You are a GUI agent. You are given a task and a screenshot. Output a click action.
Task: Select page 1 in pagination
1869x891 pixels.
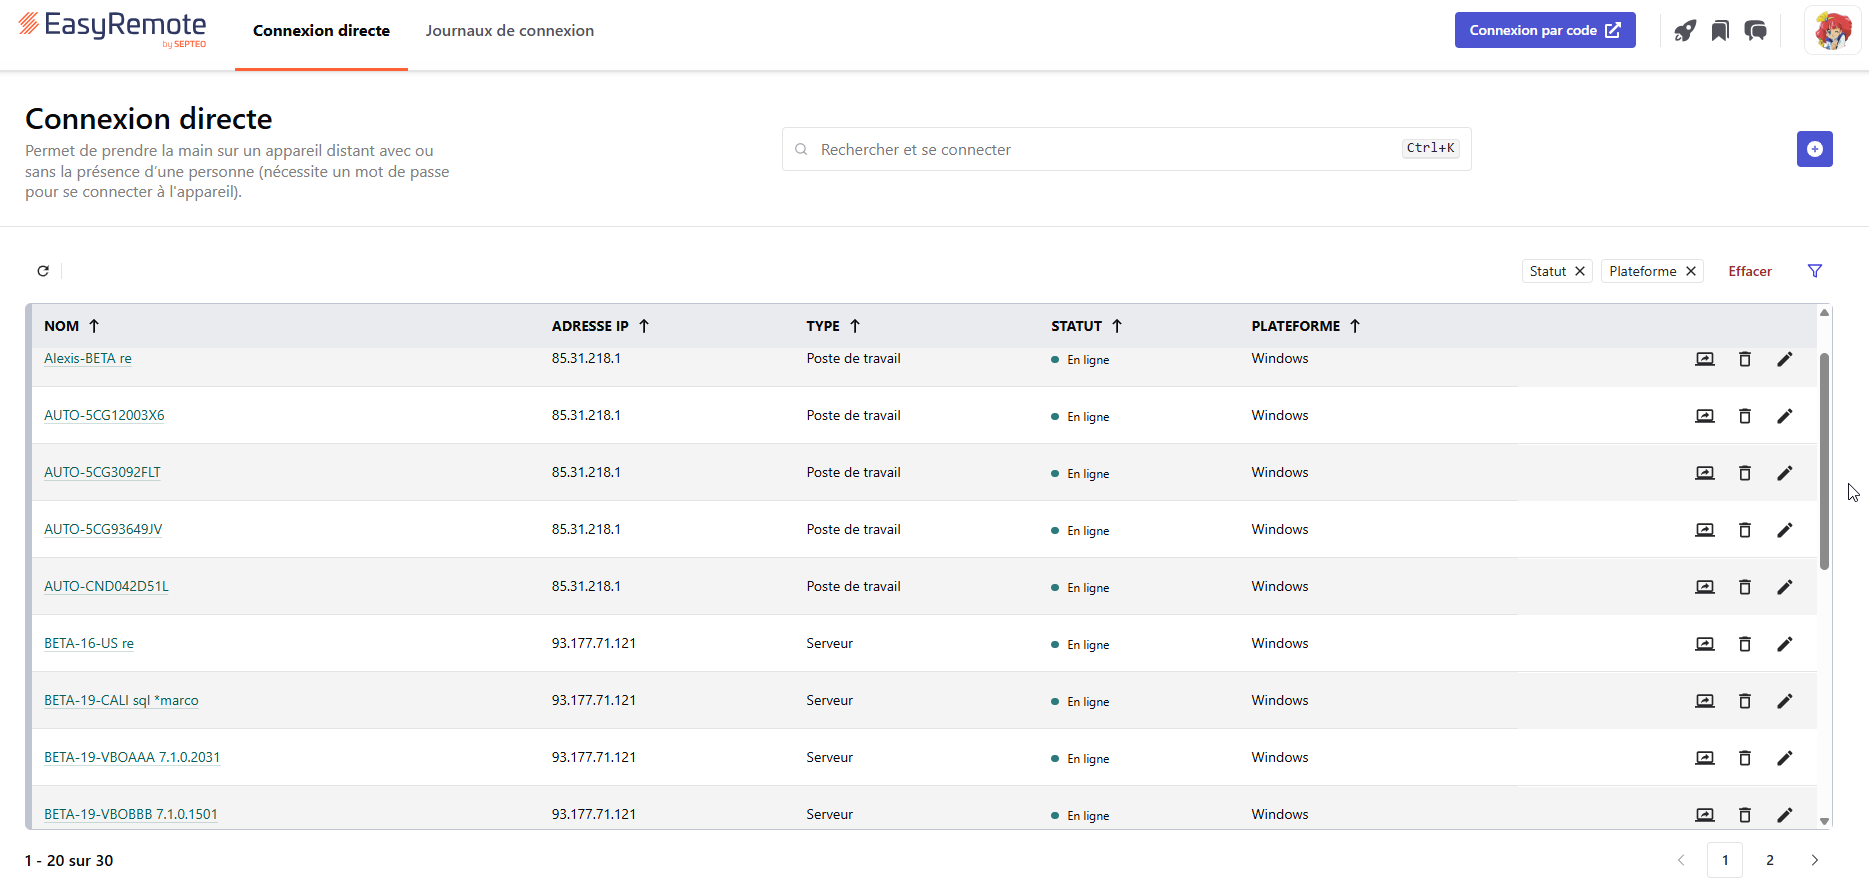coord(1725,860)
